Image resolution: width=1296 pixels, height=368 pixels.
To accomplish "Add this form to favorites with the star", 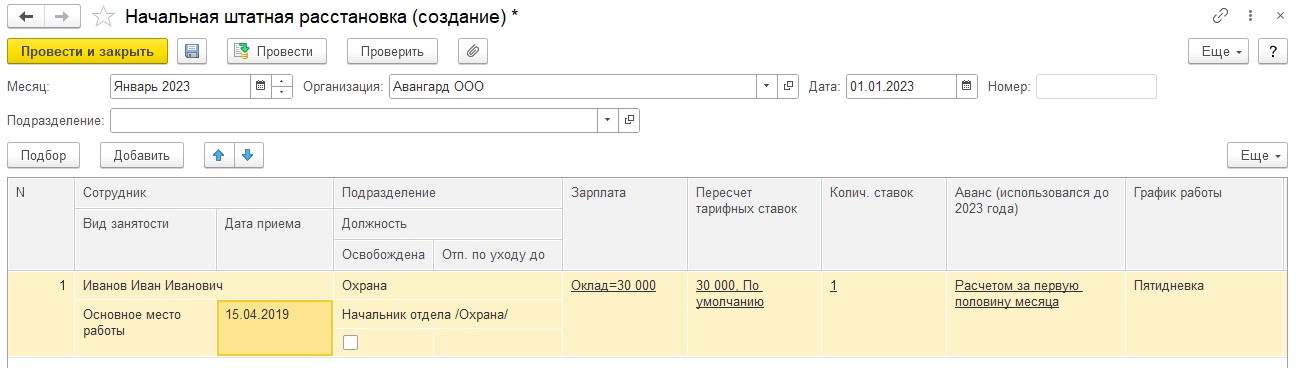I will click(102, 16).
